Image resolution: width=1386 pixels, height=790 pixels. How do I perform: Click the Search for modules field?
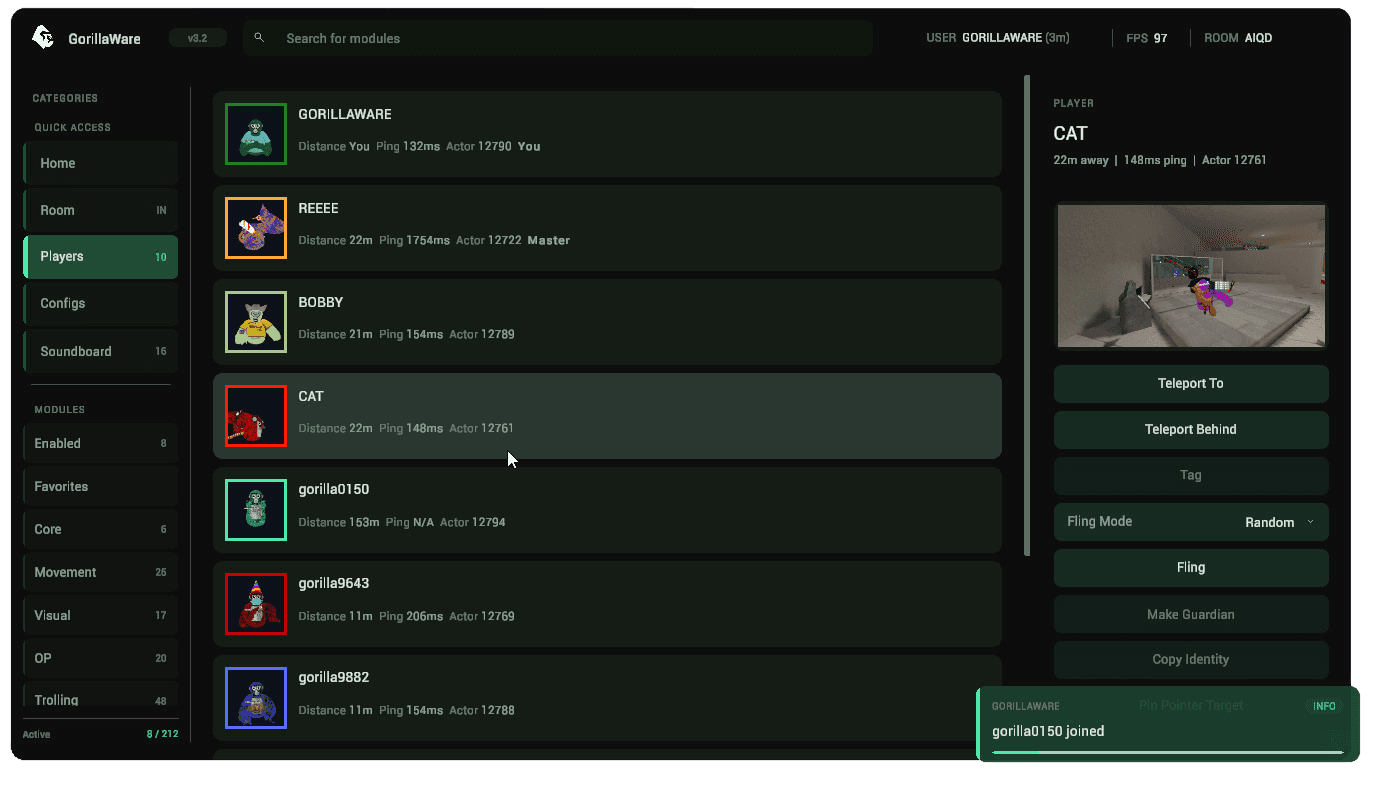coord(558,38)
